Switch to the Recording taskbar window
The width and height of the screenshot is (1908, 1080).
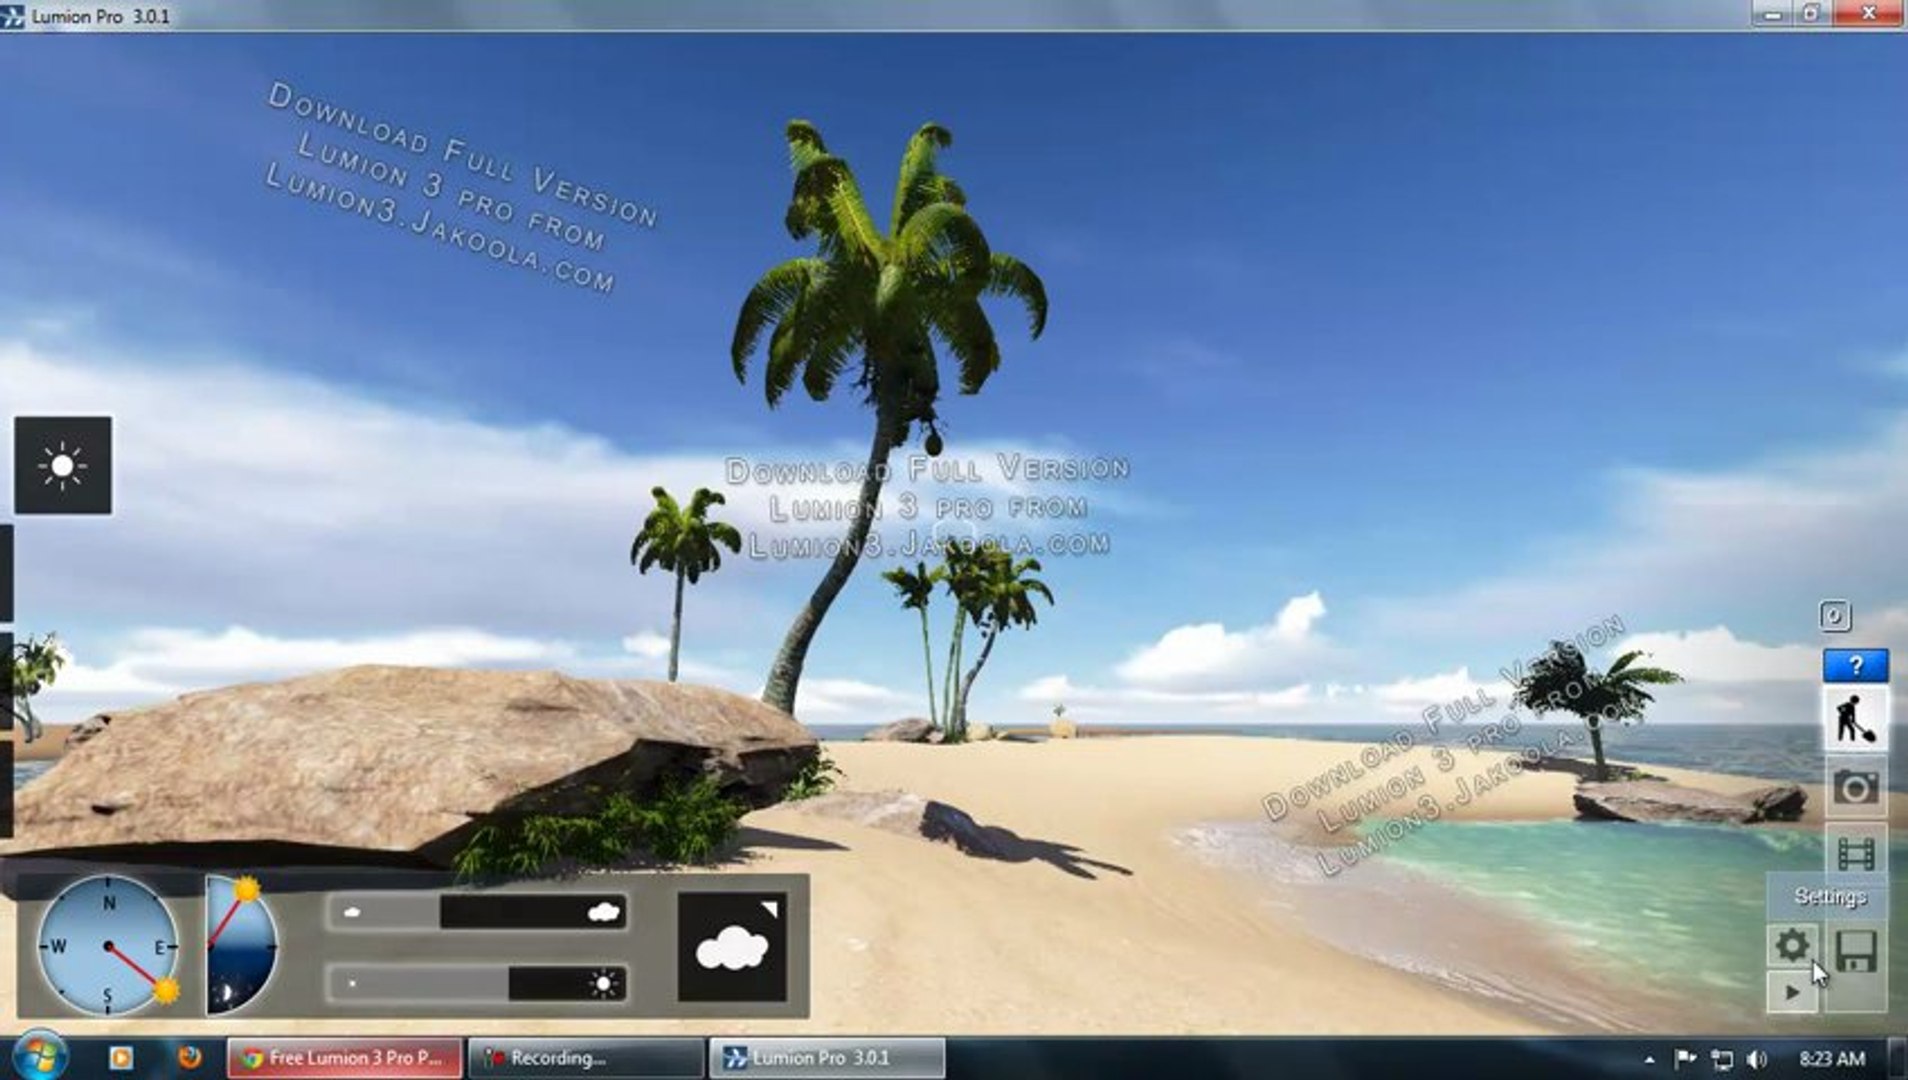tap(586, 1058)
